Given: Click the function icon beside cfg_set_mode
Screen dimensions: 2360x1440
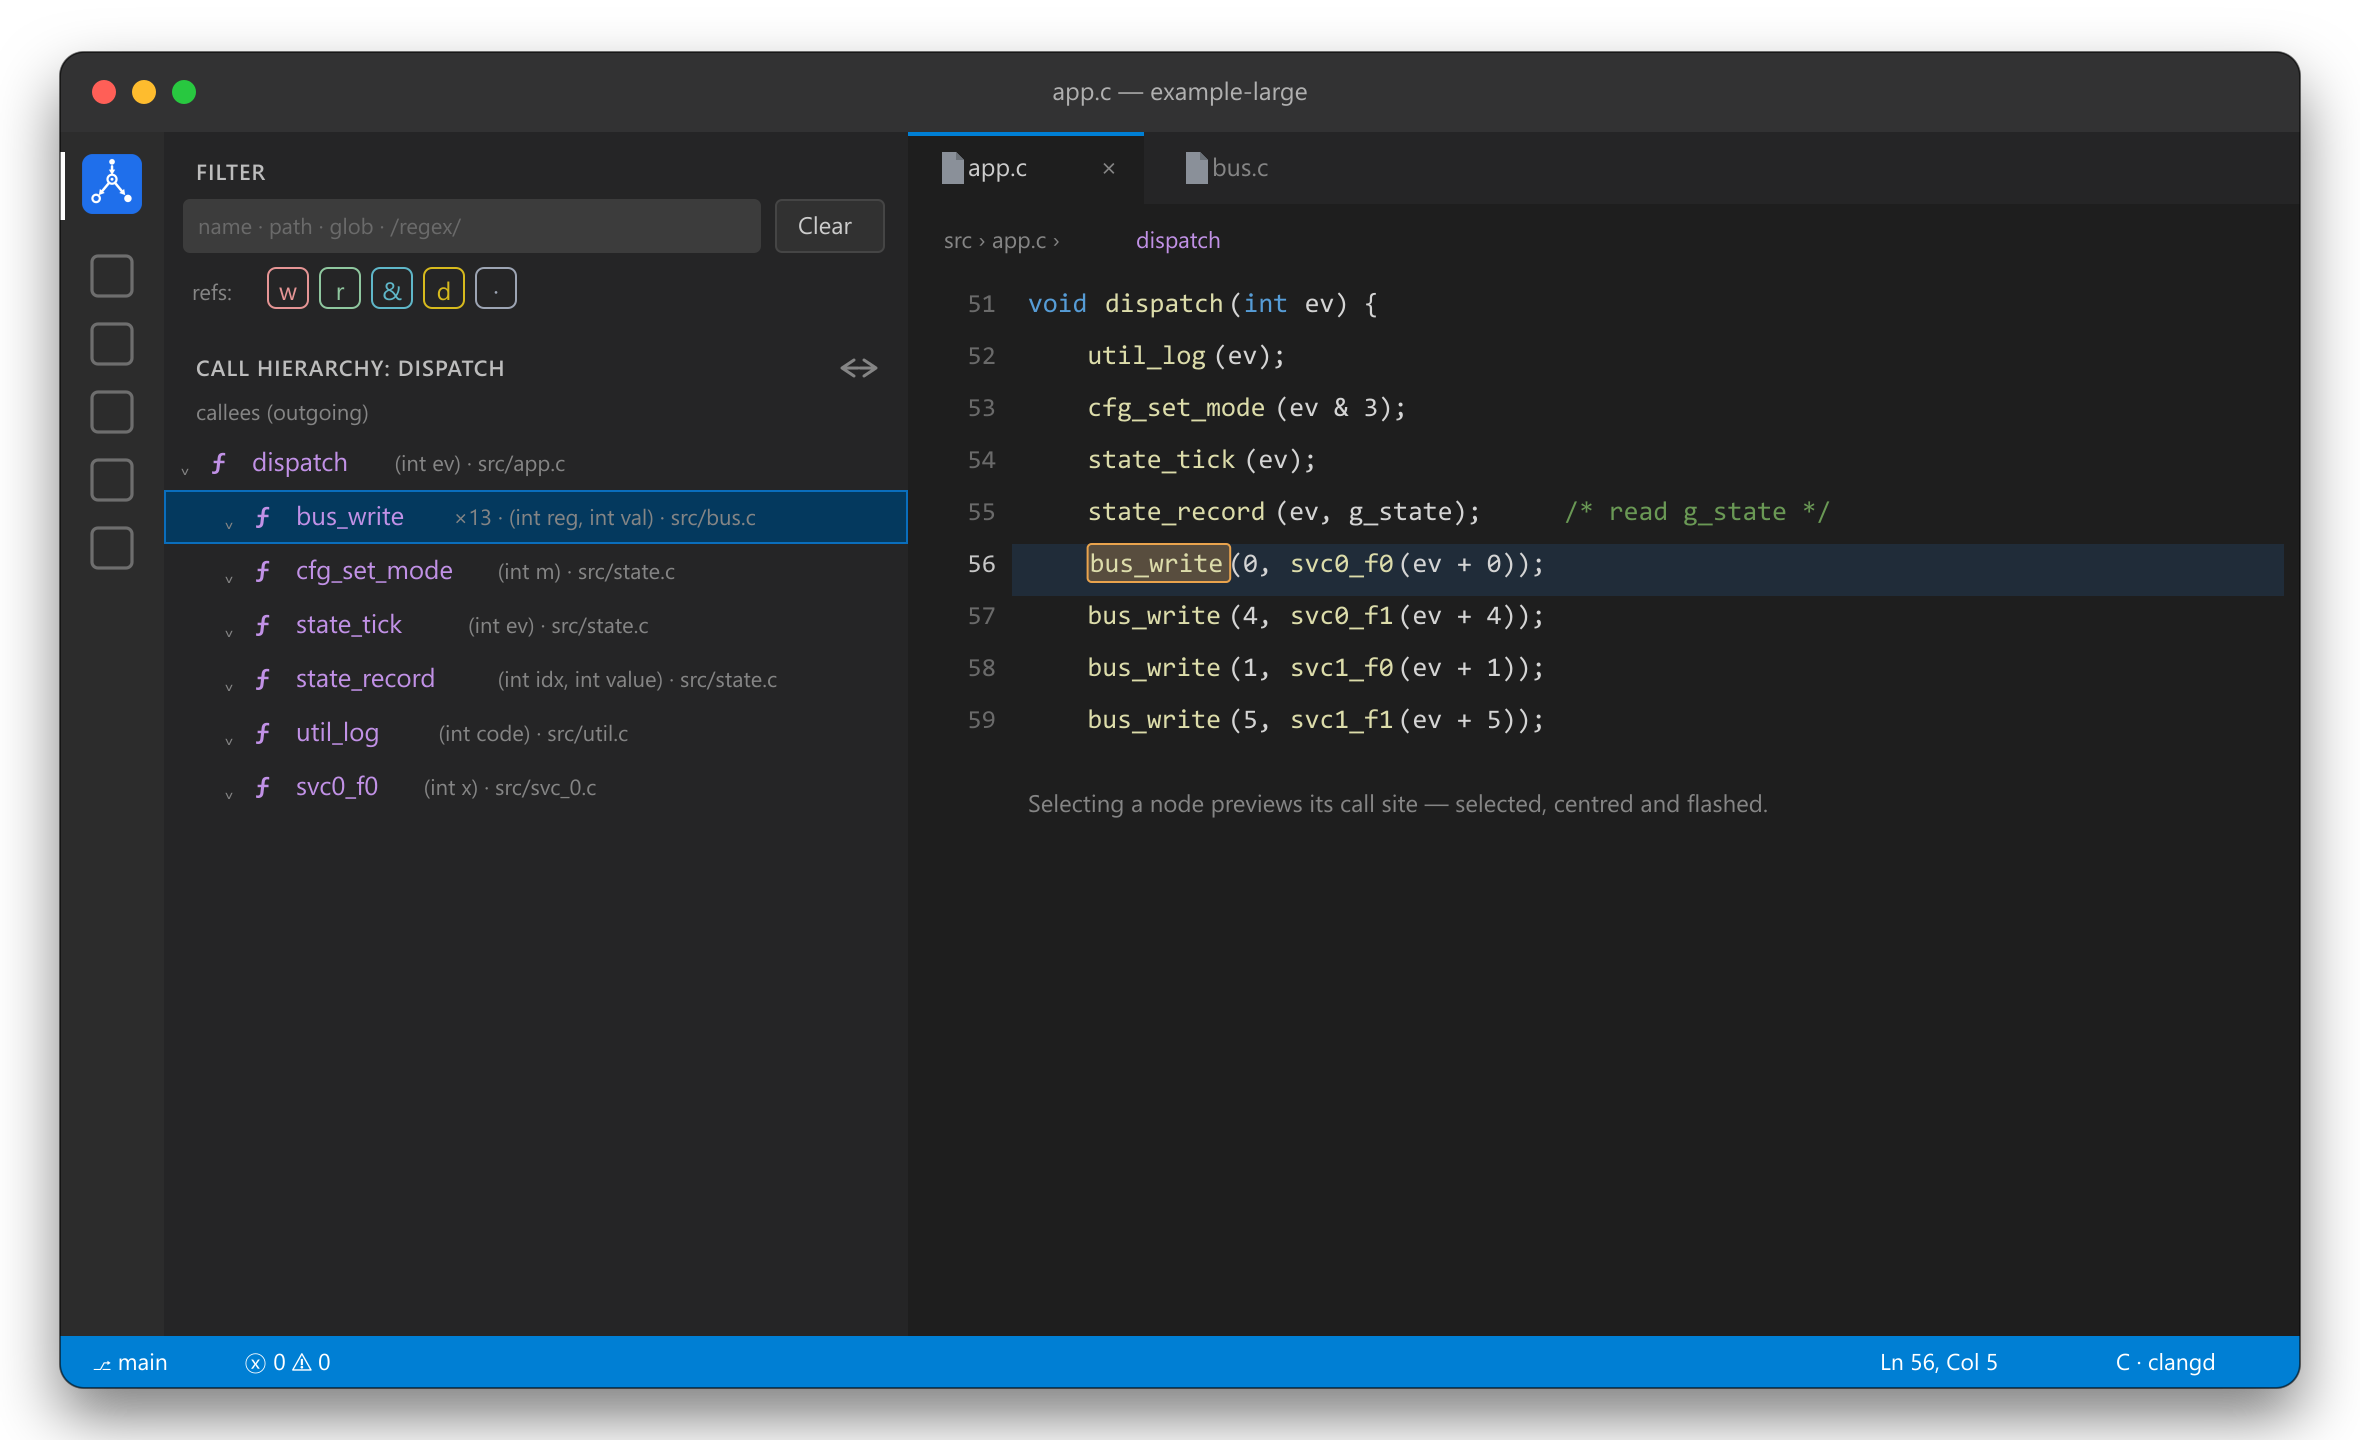Looking at the screenshot, I should [x=262, y=571].
